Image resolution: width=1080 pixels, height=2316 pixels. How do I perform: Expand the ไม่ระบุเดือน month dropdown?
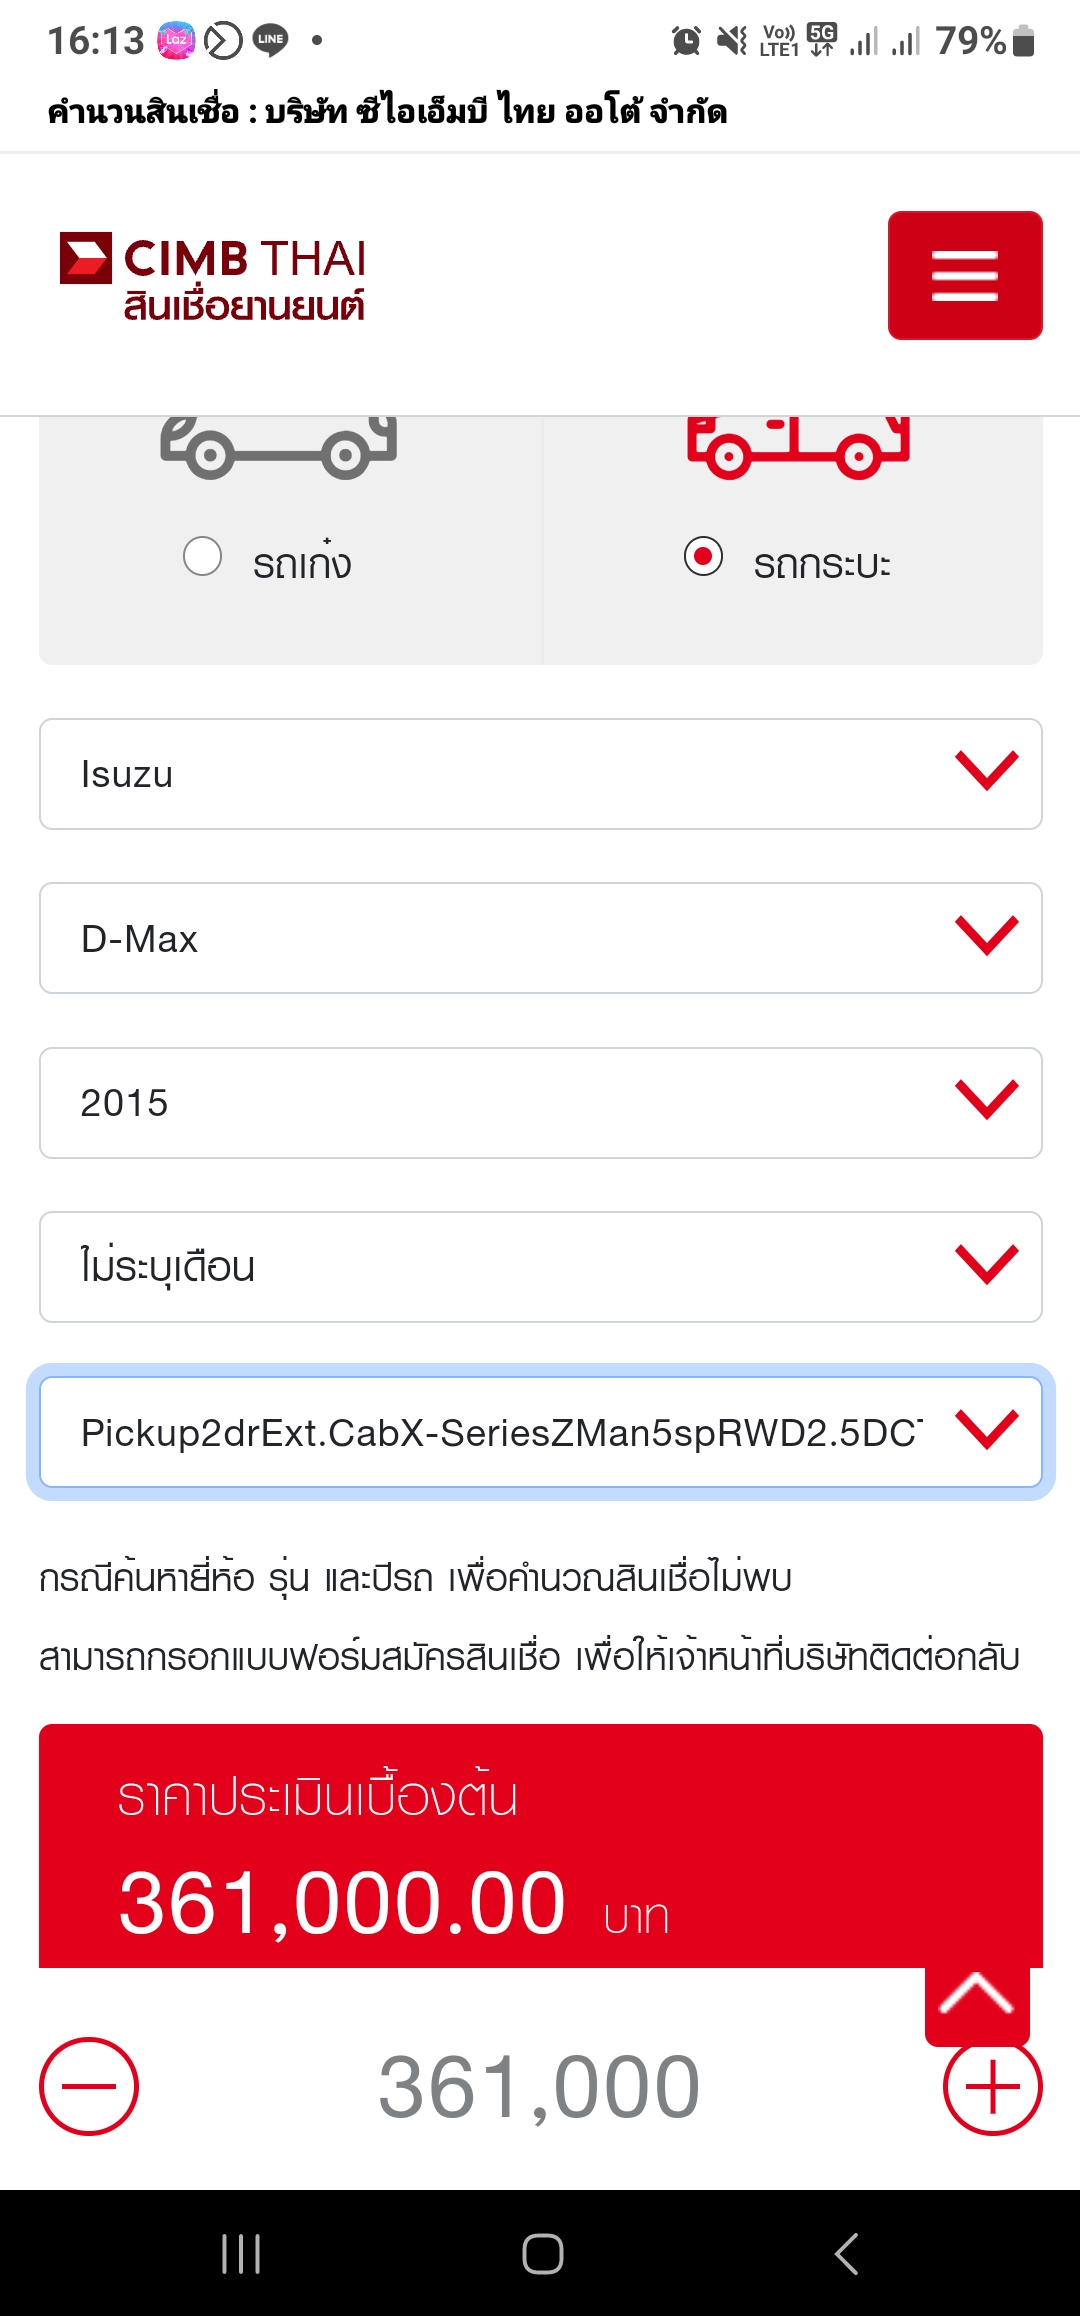point(540,1267)
